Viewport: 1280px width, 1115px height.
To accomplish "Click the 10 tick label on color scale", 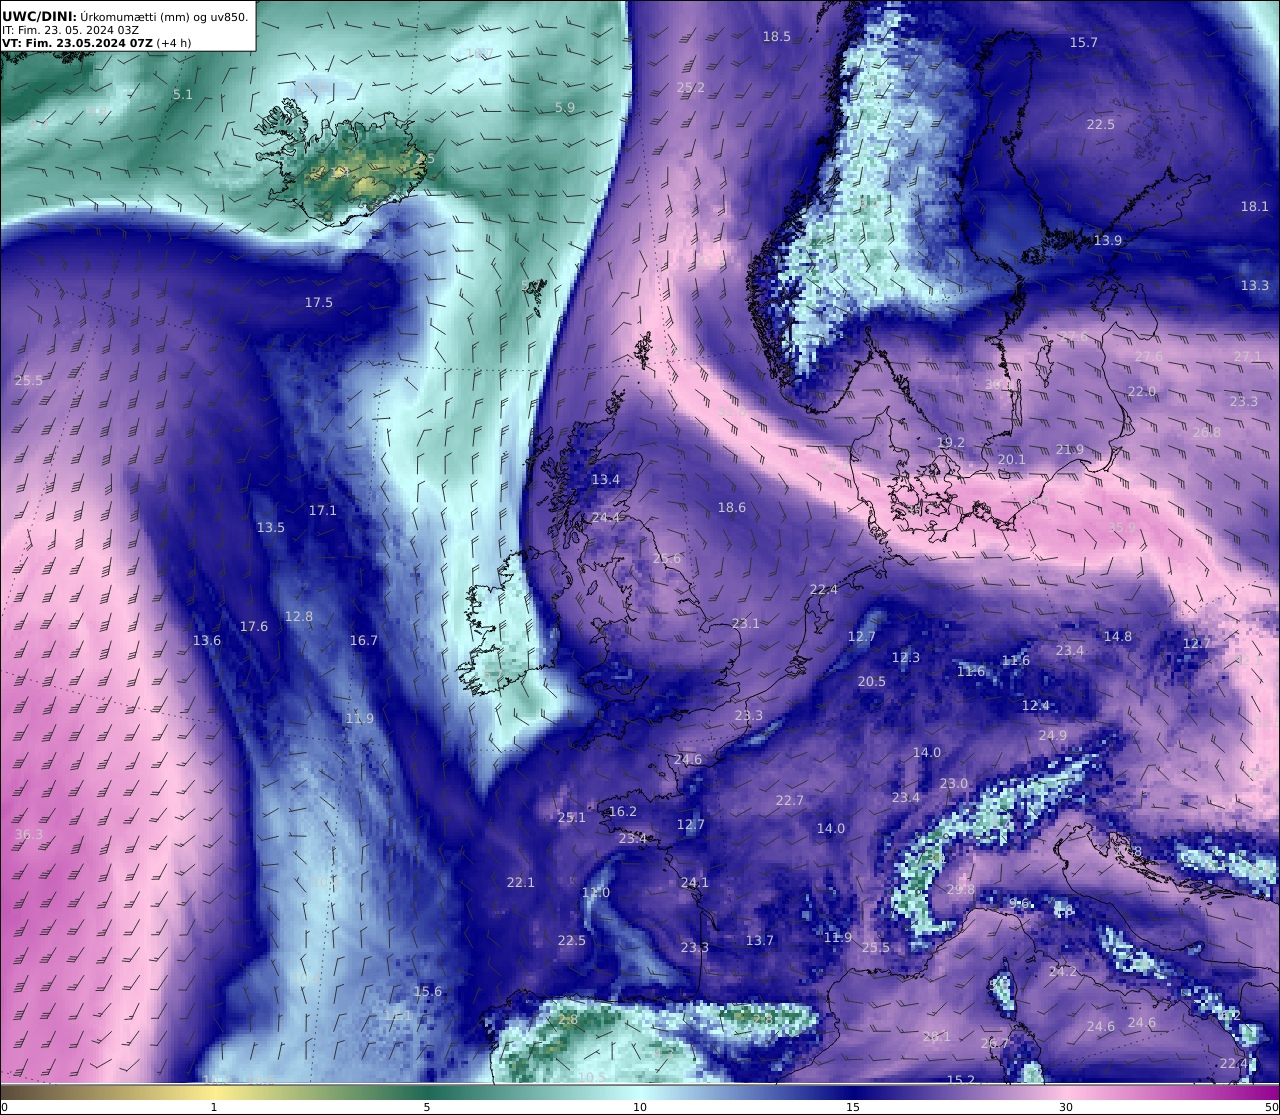I will [640, 1107].
